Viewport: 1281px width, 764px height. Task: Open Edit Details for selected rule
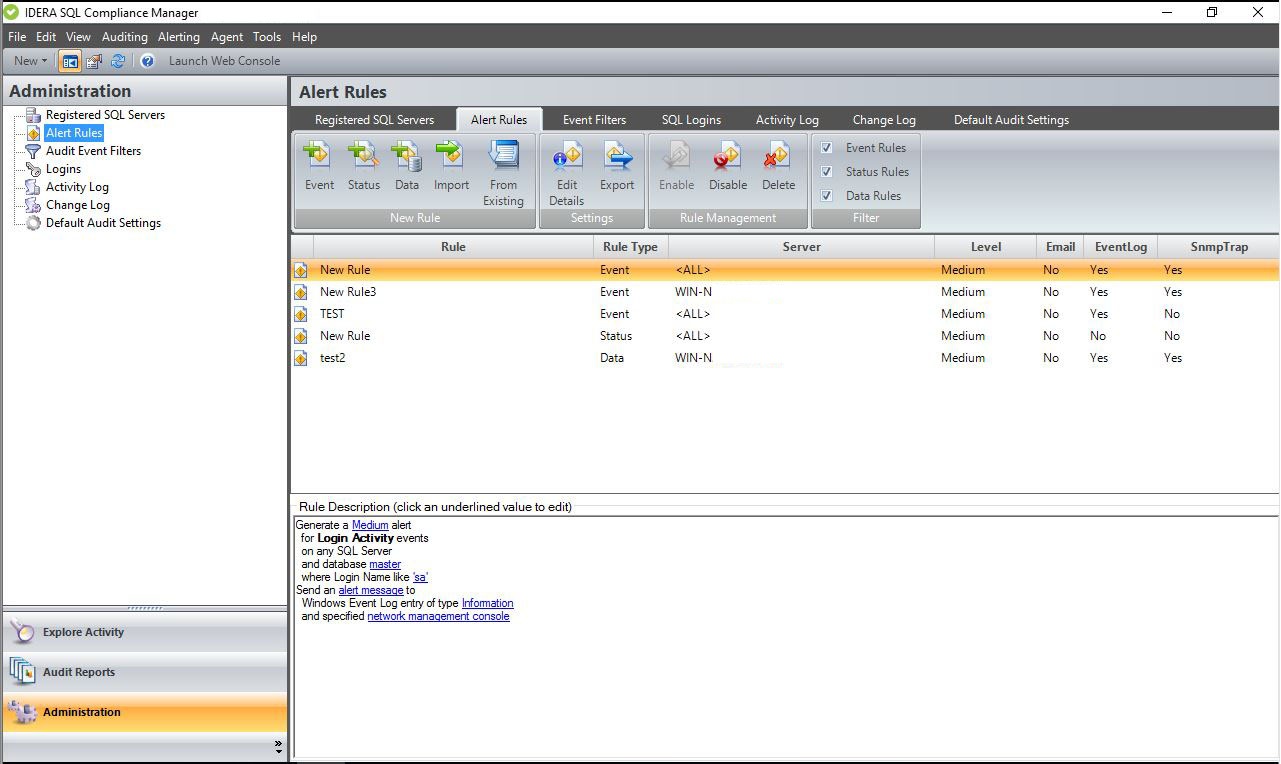click(x=566, y=172)
